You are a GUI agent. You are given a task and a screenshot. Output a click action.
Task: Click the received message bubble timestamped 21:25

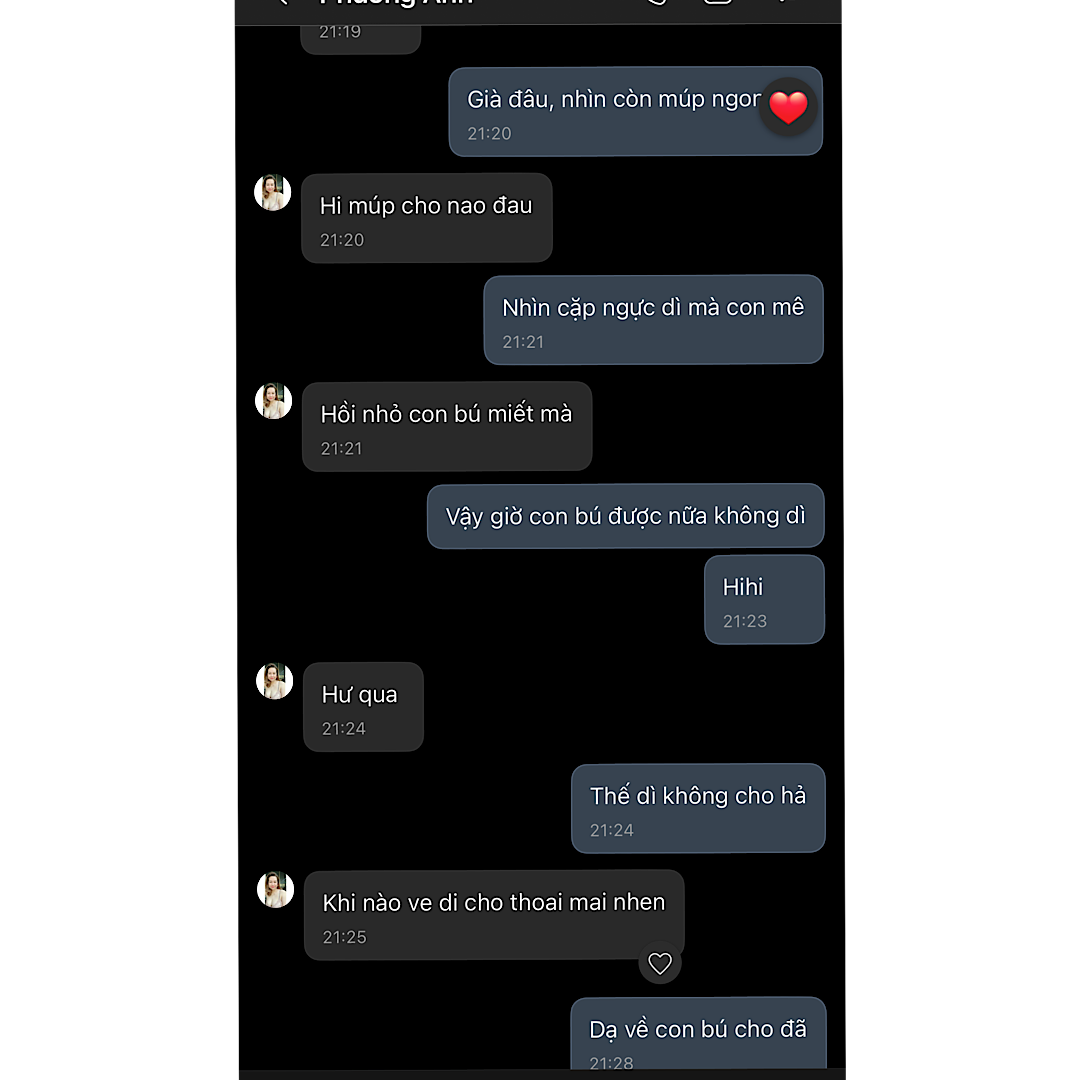click(x=494, y=915)
